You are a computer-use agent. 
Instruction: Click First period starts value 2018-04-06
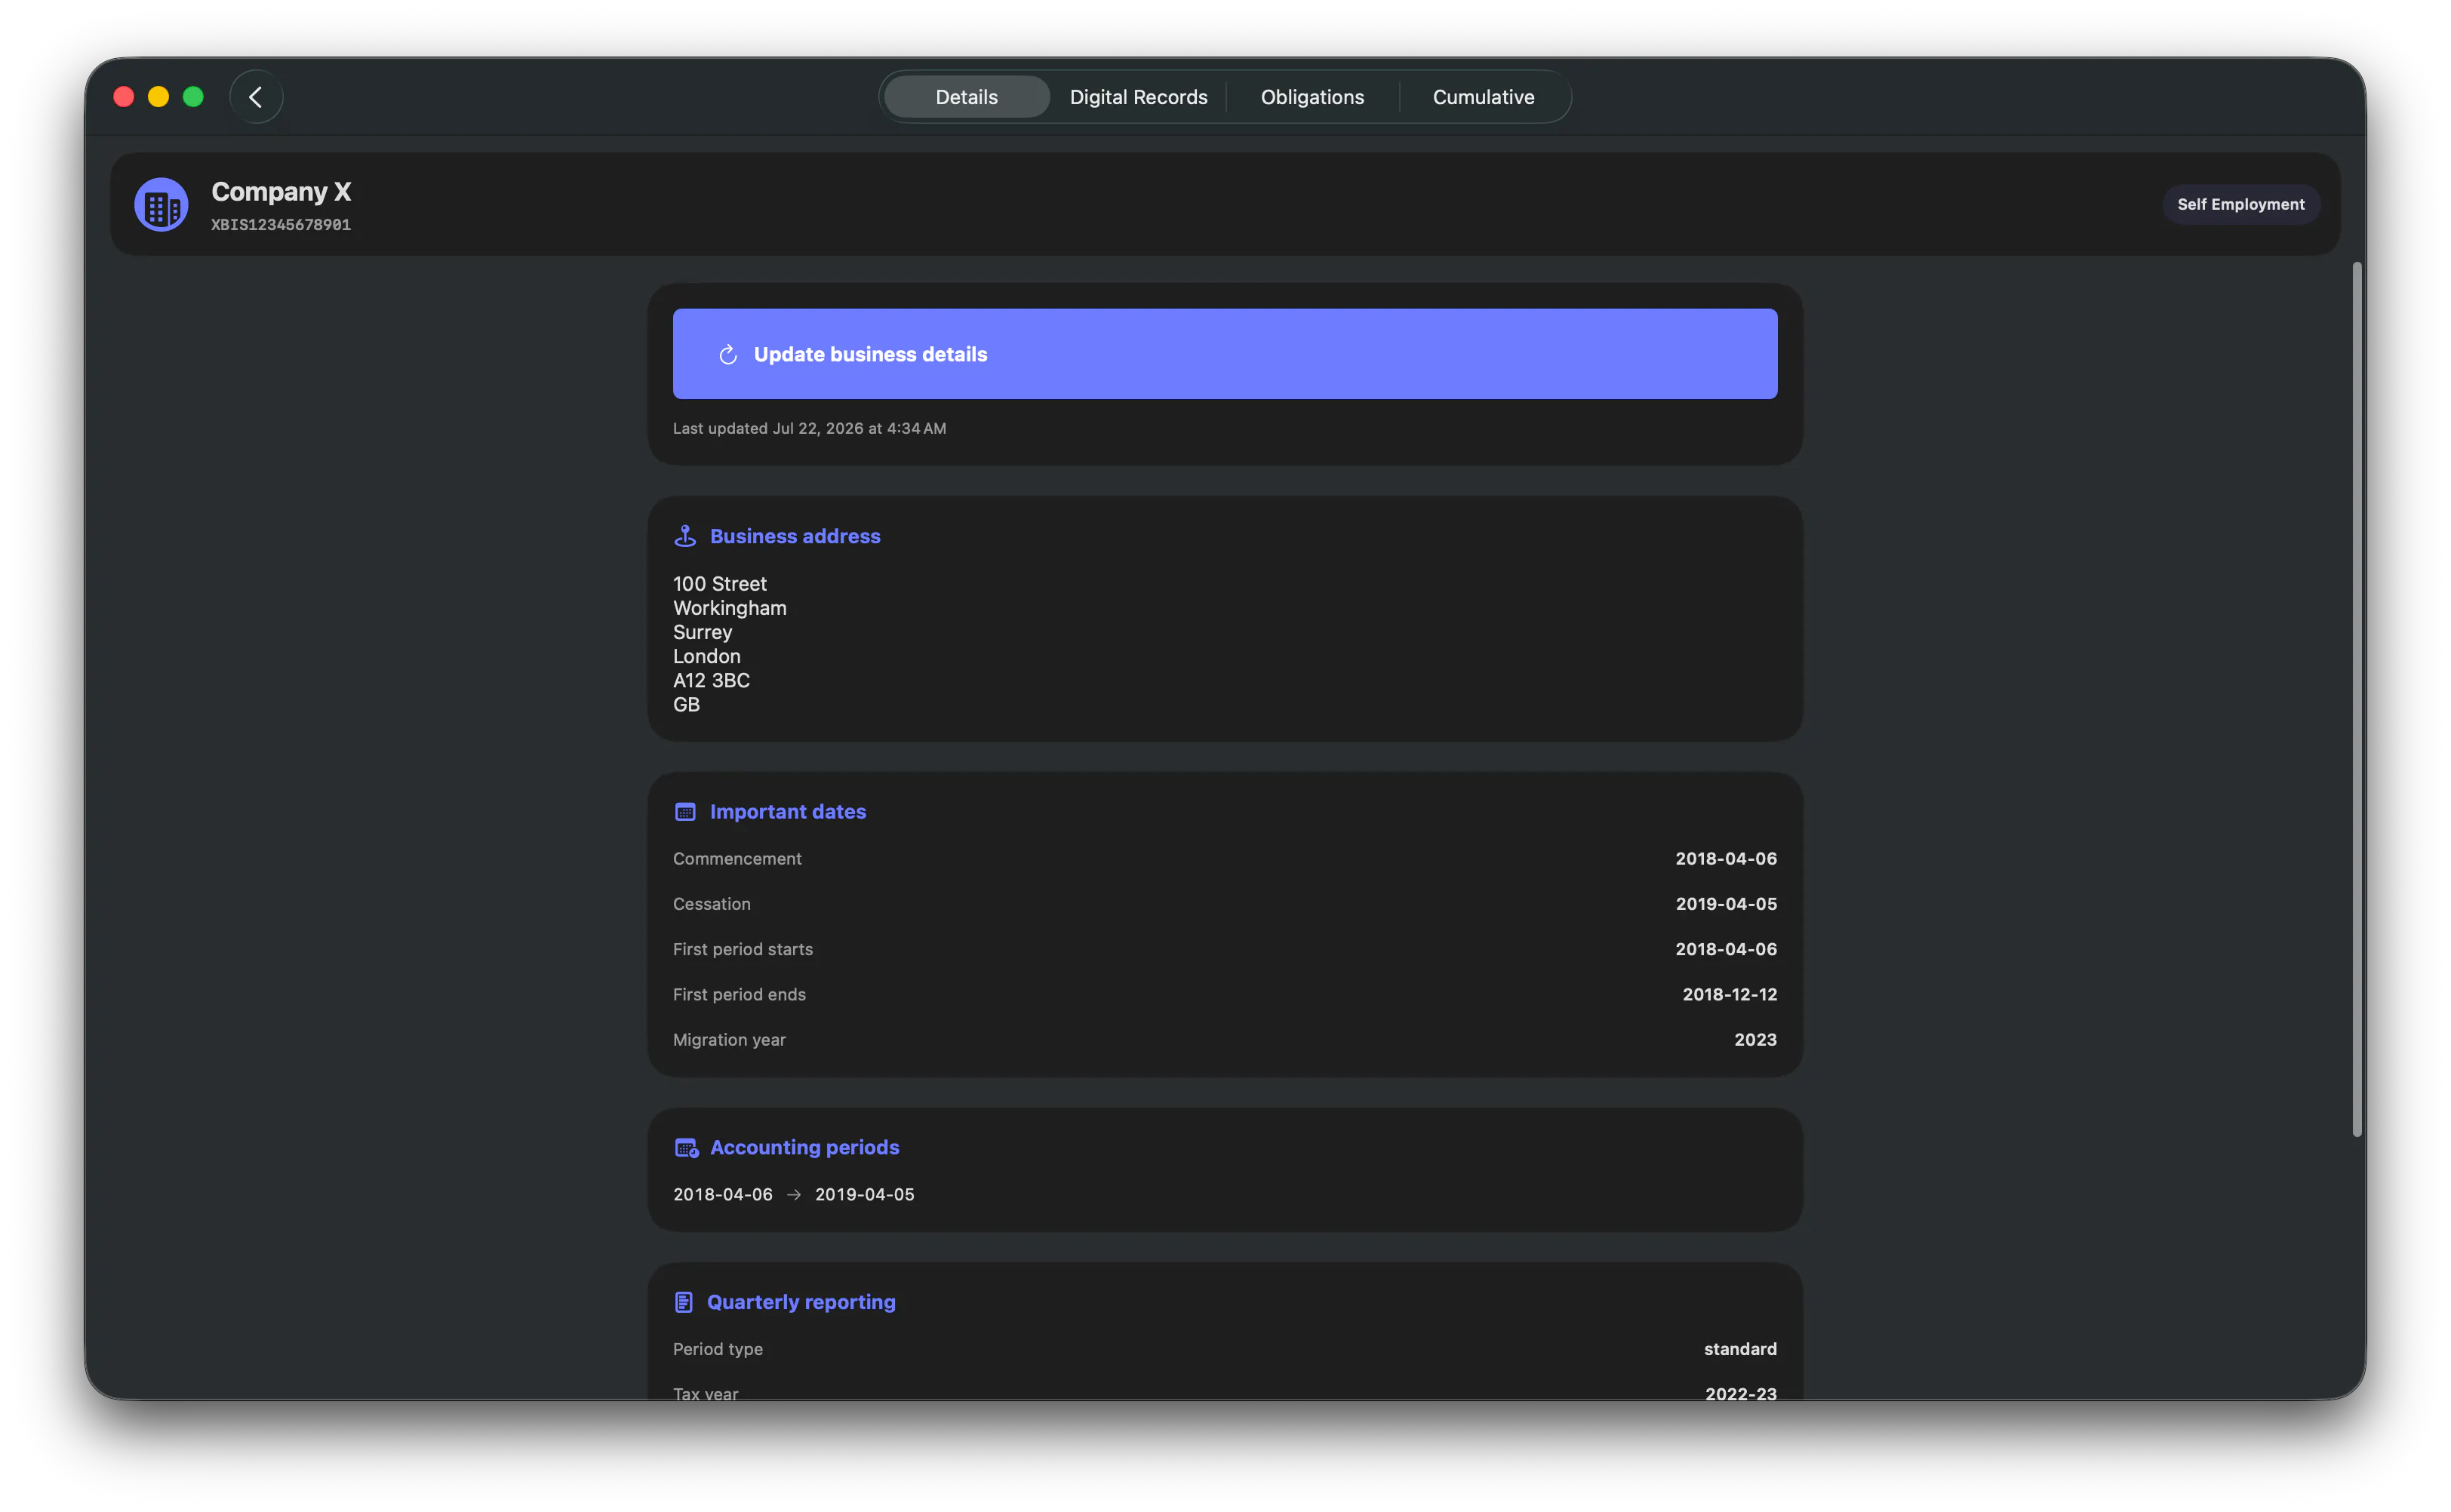1726,950
